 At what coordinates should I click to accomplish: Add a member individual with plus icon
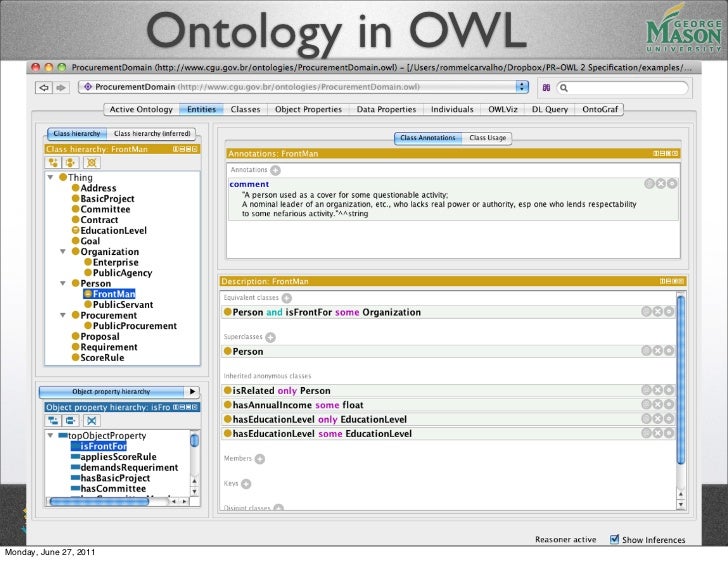(x=260, y=458)
